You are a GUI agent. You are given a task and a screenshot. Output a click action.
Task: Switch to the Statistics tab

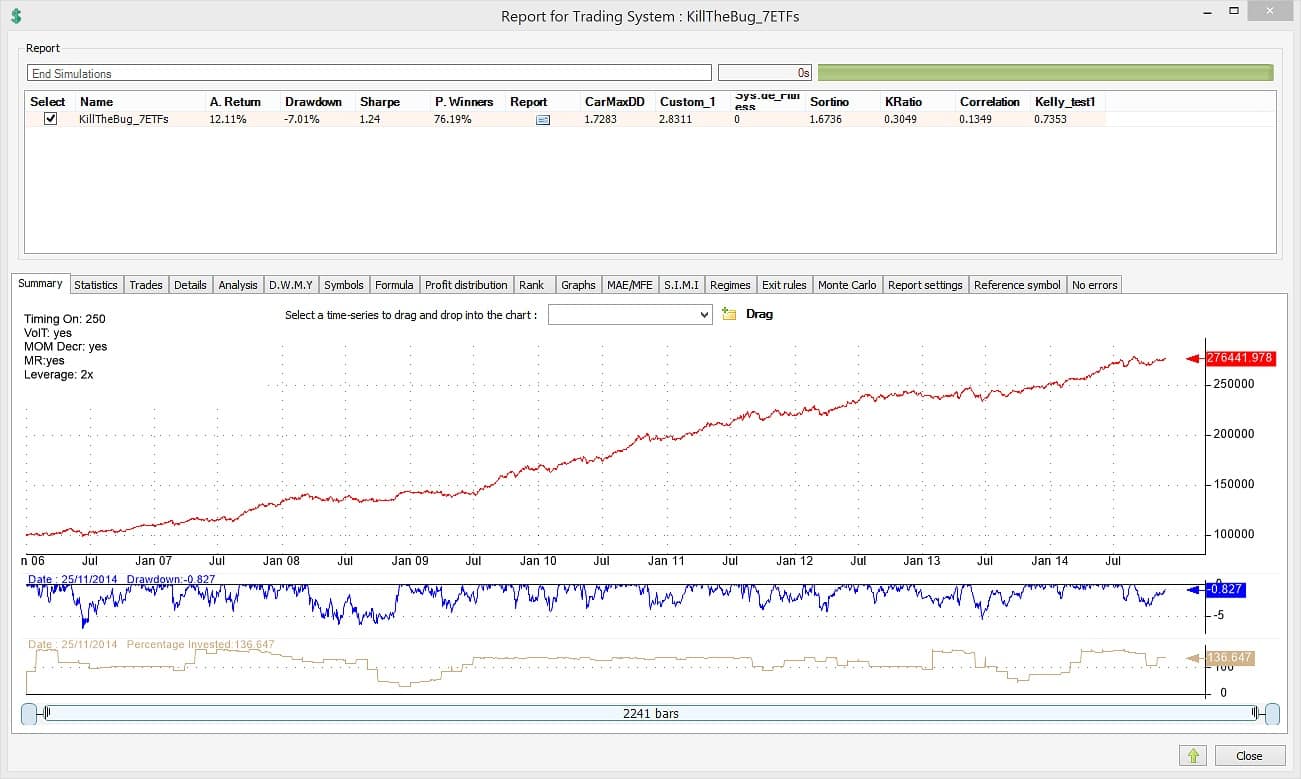coord(96,285)
